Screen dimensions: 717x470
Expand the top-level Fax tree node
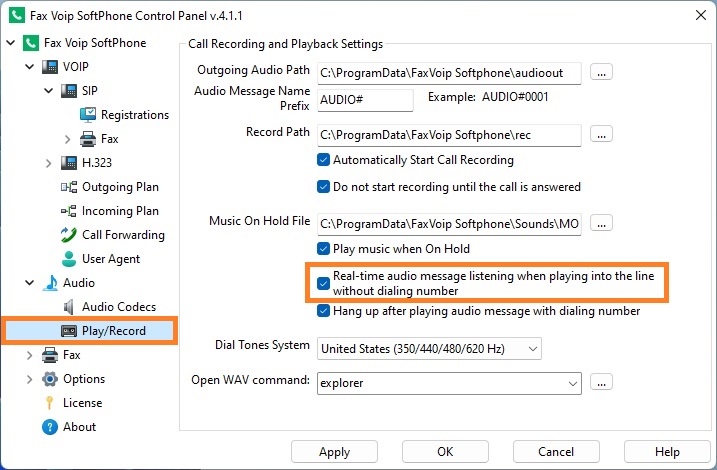click(30, 355)
